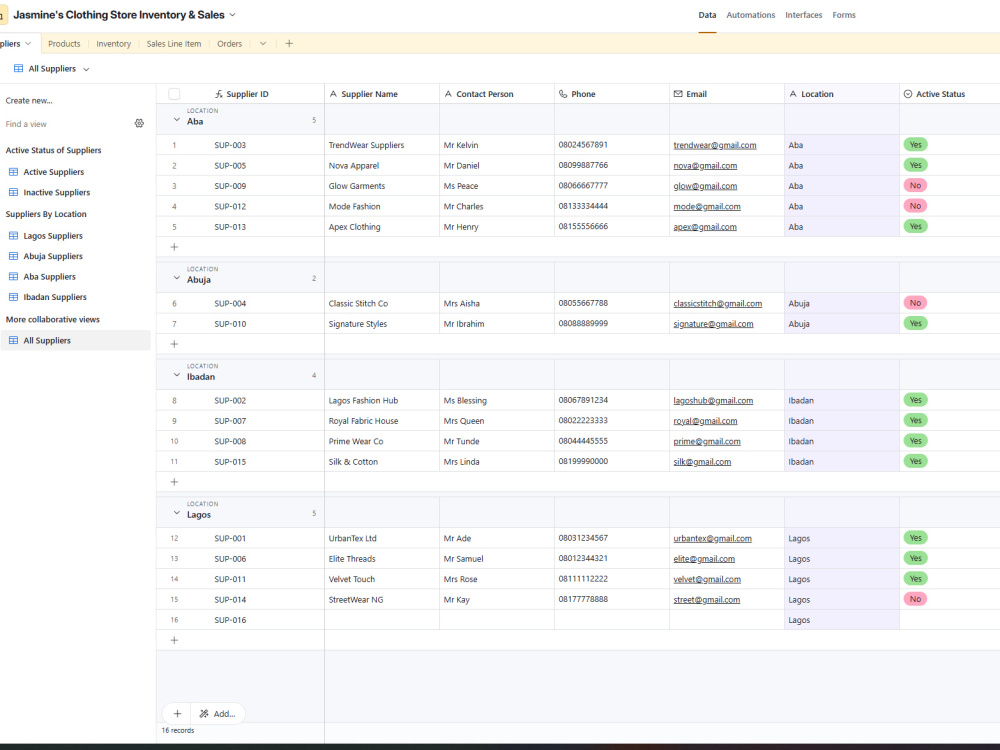Open more tables dropdown chevron
The width and height of the screenshot is (1000, 750).
pyautogui.click(x=263, y=43)
